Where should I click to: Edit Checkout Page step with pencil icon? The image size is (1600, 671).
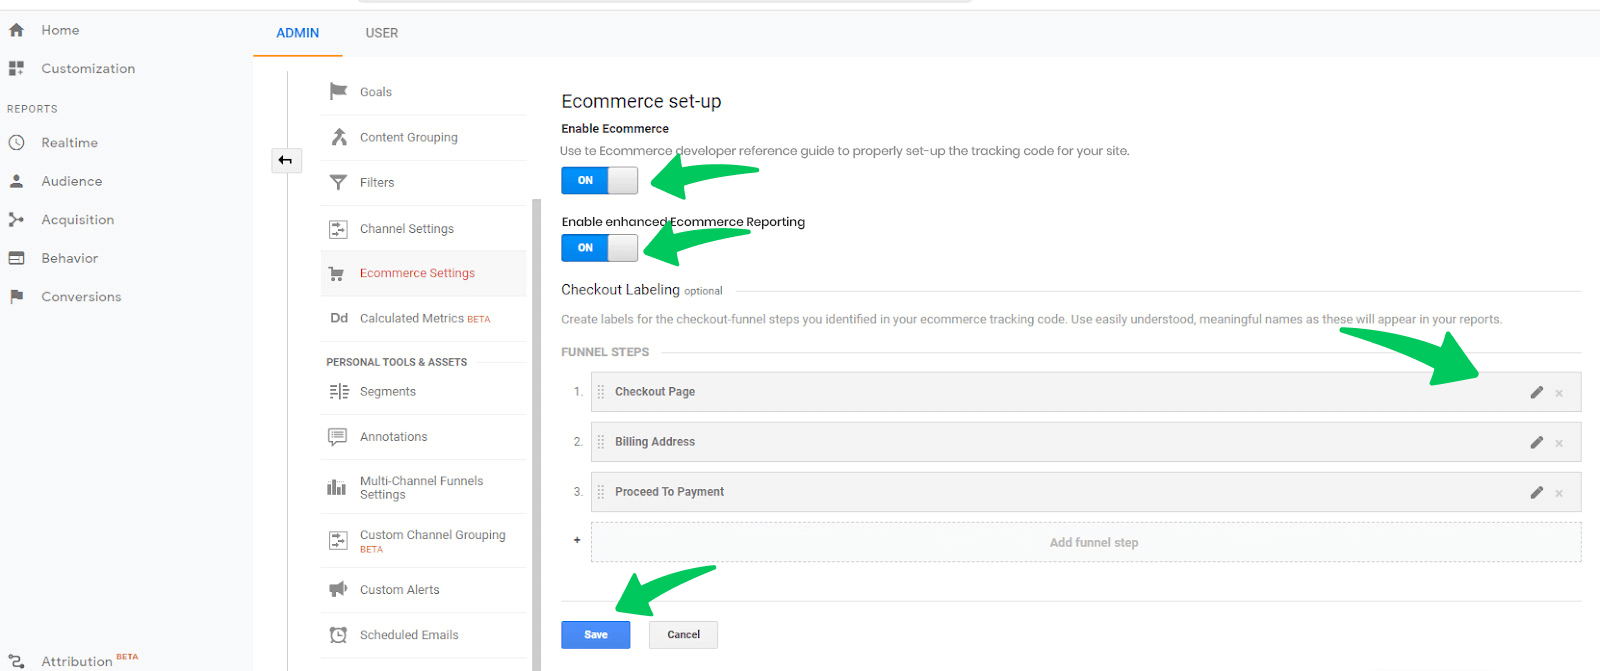[x=1537, y=392]
